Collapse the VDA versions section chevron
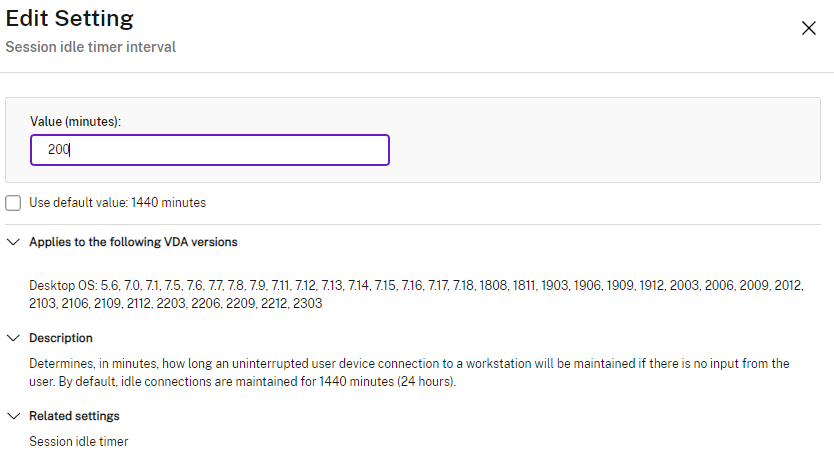The width and height of the screenshot is (834, 457). (x=13, y=242)
